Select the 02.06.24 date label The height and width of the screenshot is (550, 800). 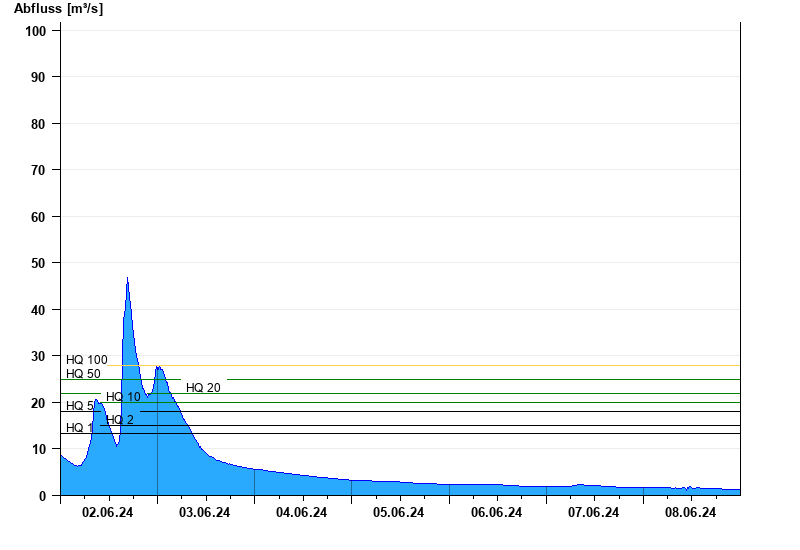(x=108, y=513)
